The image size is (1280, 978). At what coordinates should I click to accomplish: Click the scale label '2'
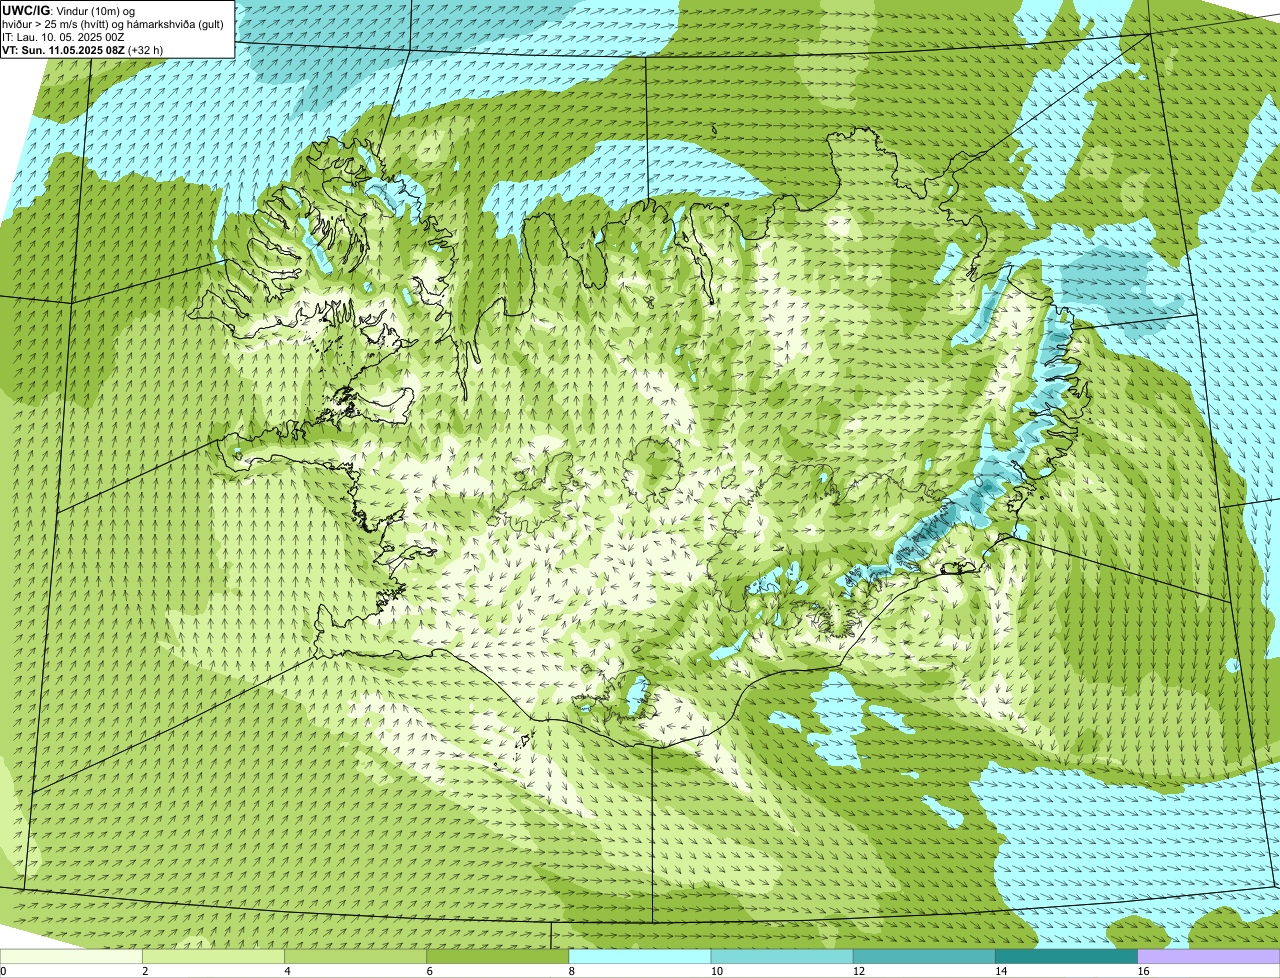click(x=145, y=971)
